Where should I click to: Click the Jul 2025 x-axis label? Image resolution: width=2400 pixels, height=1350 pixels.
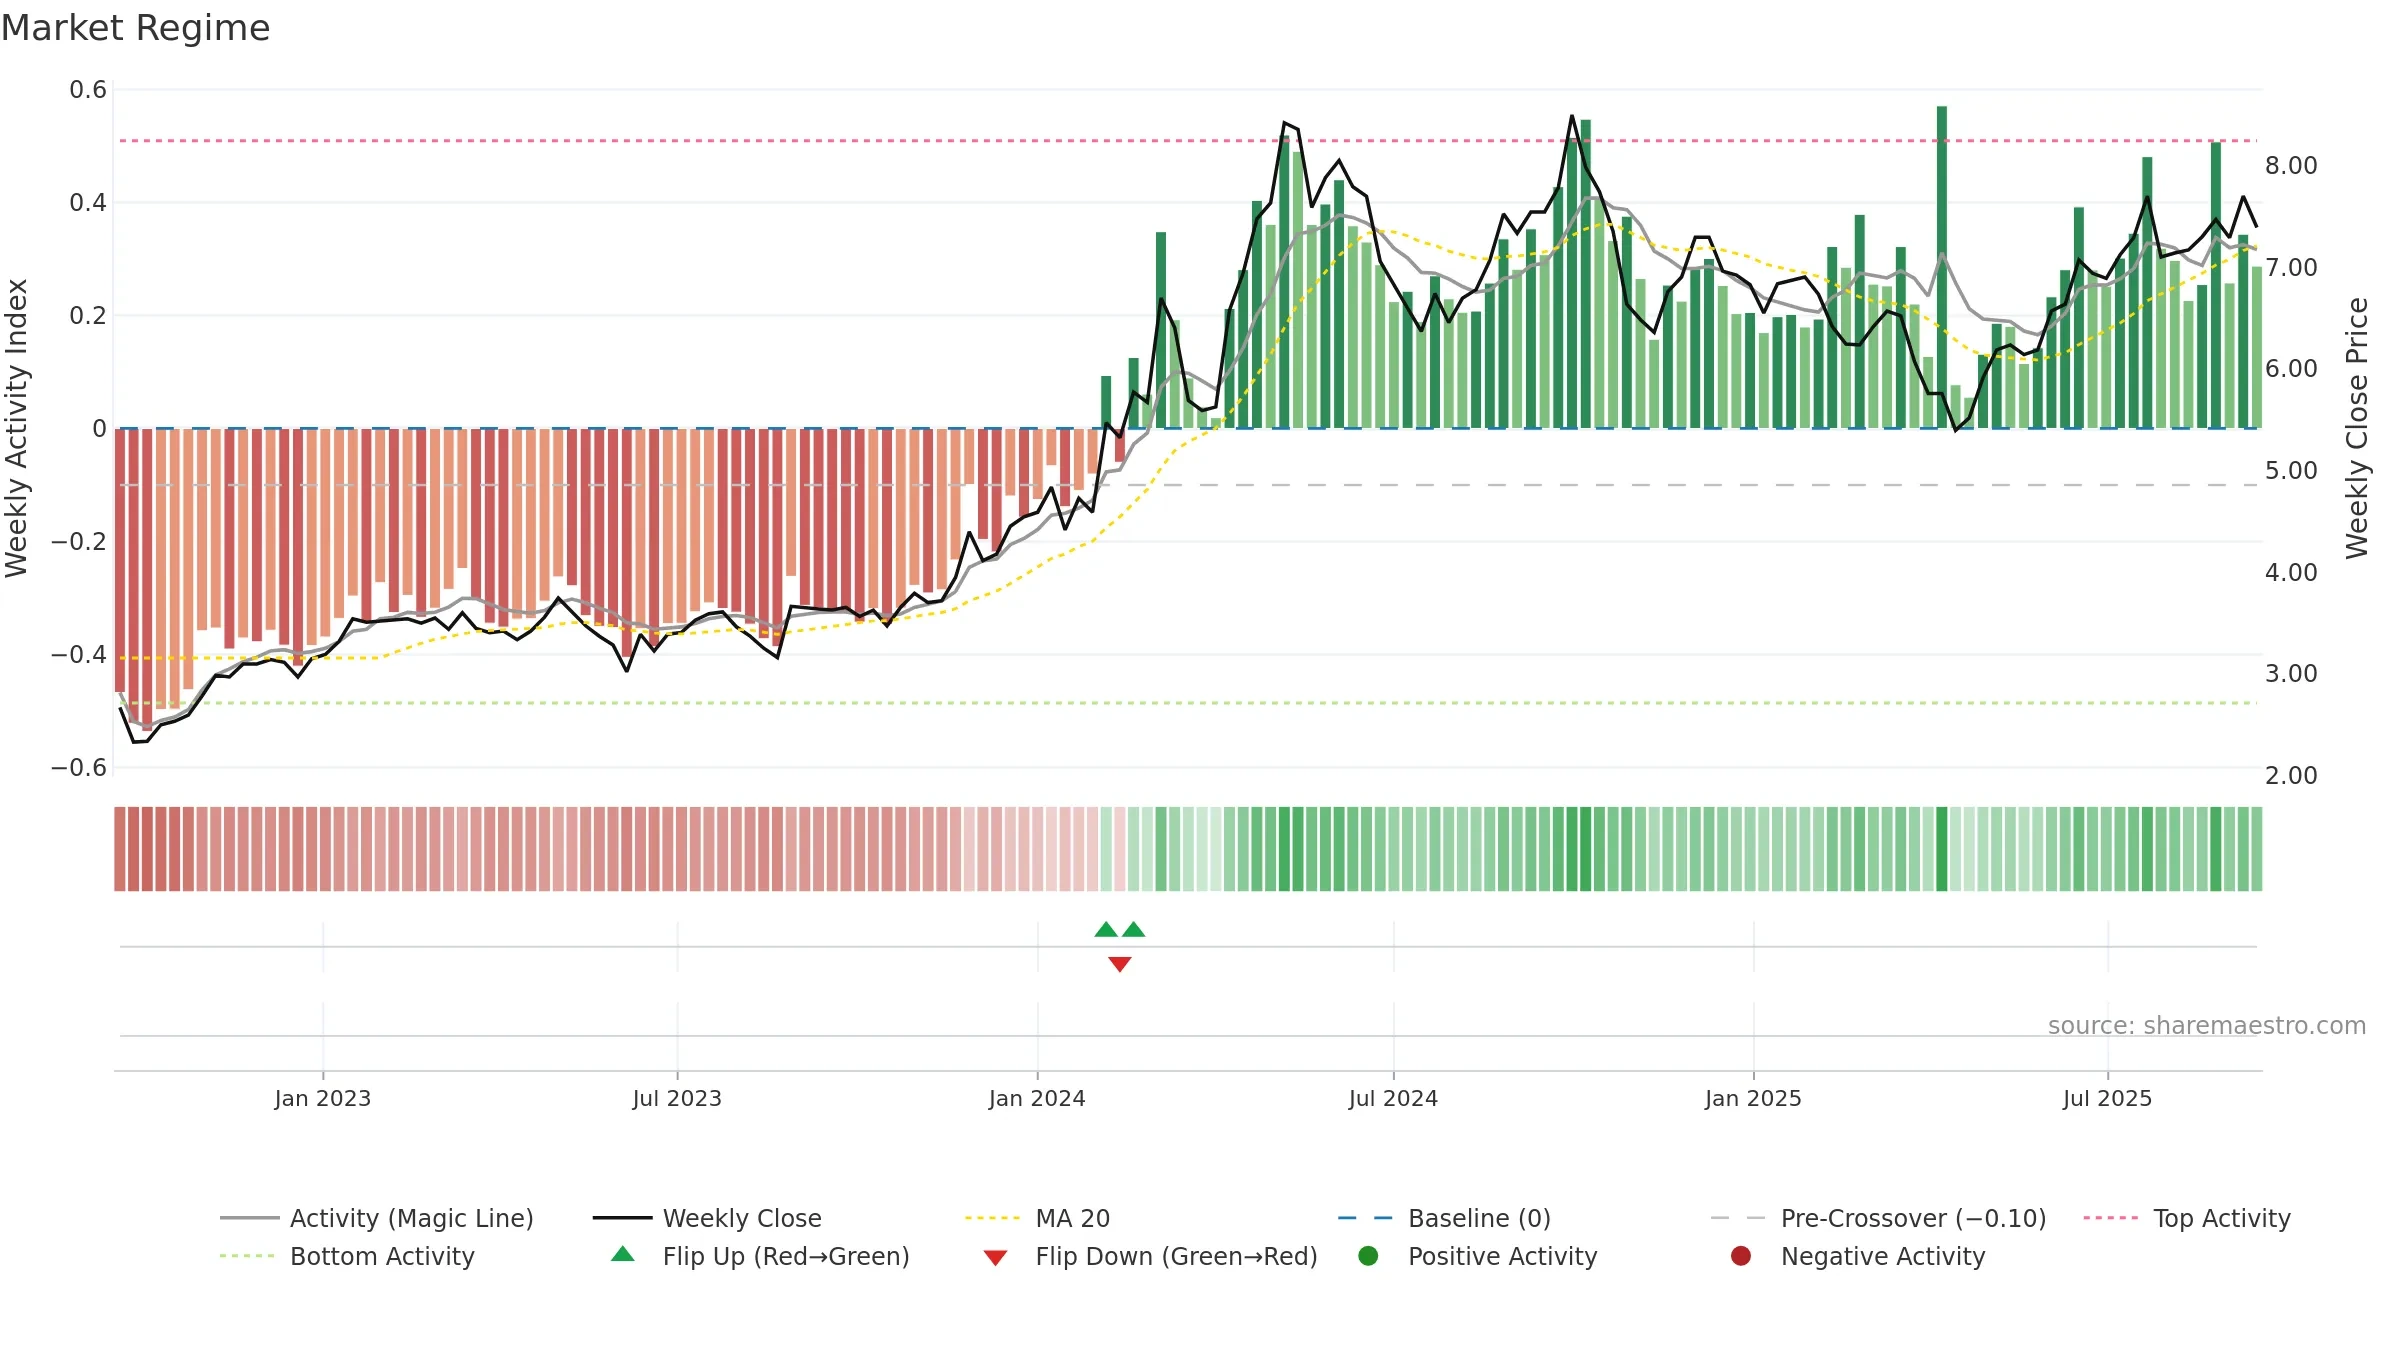[2107, 1098]
